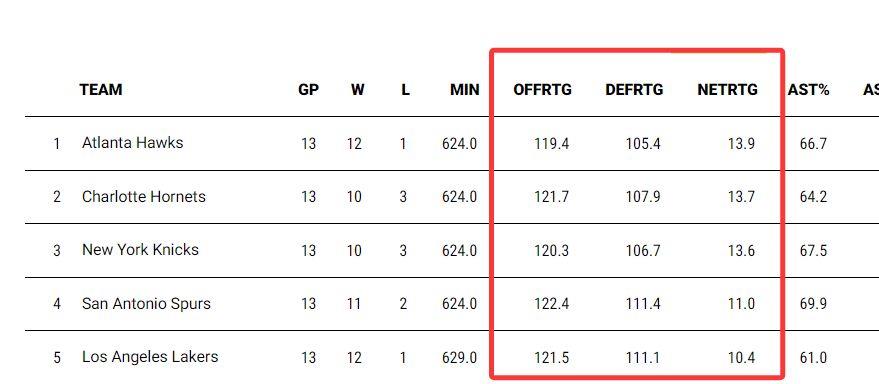Sort table by the TEAM column header
The image size is (879, 384).
(x=101, y=90)
